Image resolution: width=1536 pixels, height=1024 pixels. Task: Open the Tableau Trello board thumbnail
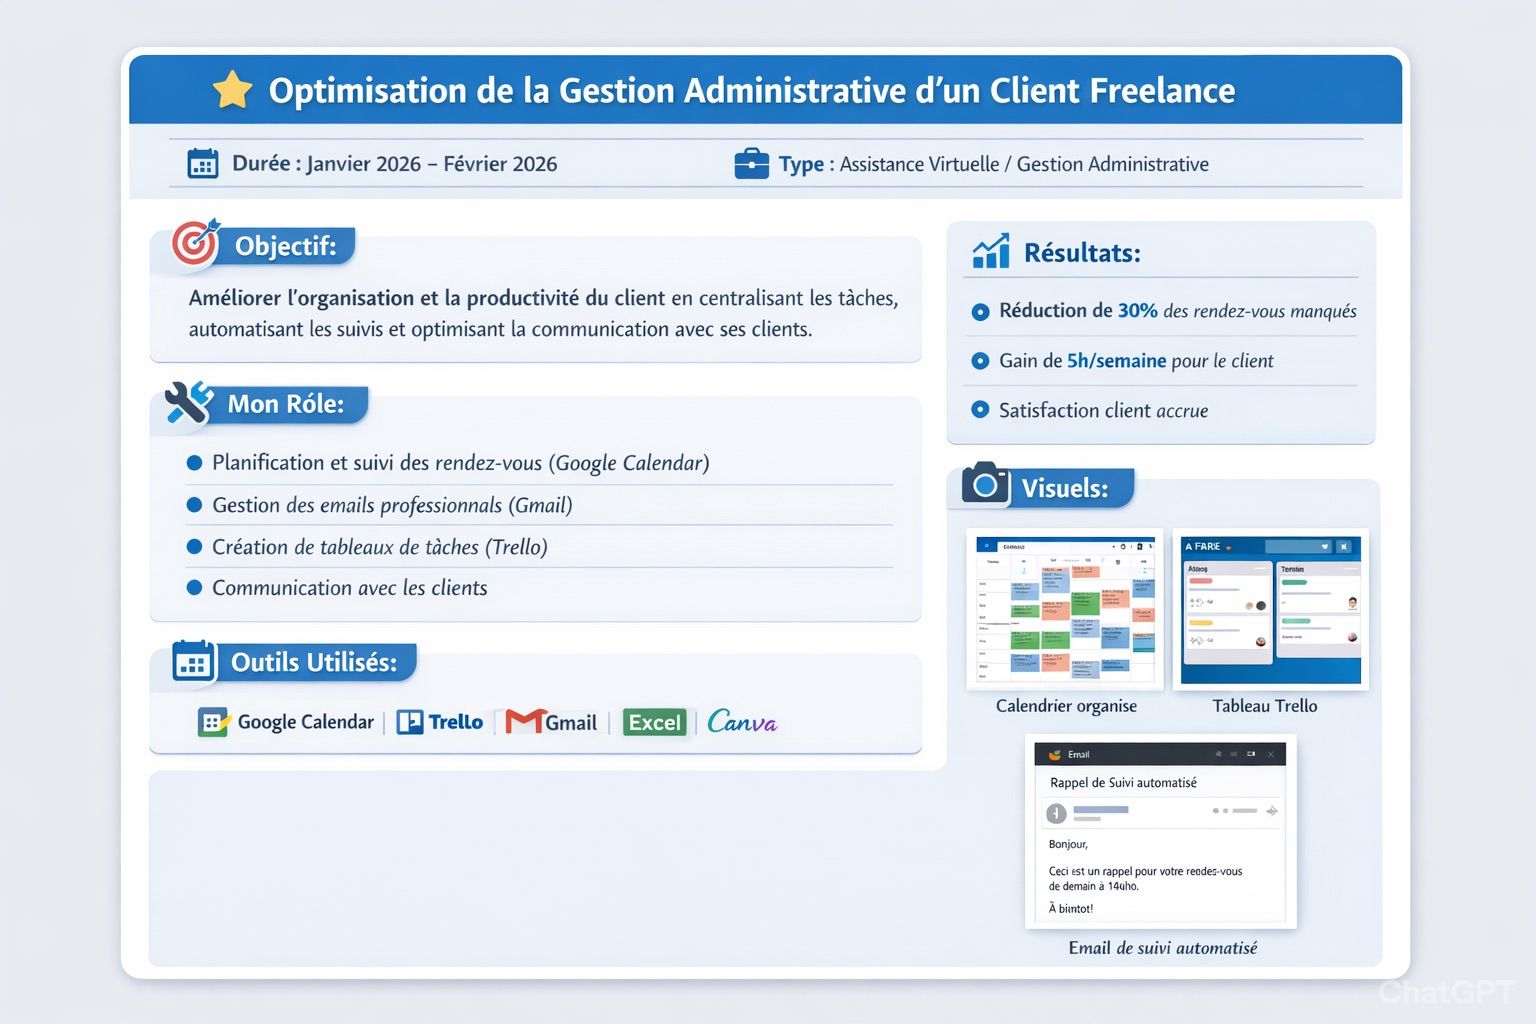click(1270, 609)
